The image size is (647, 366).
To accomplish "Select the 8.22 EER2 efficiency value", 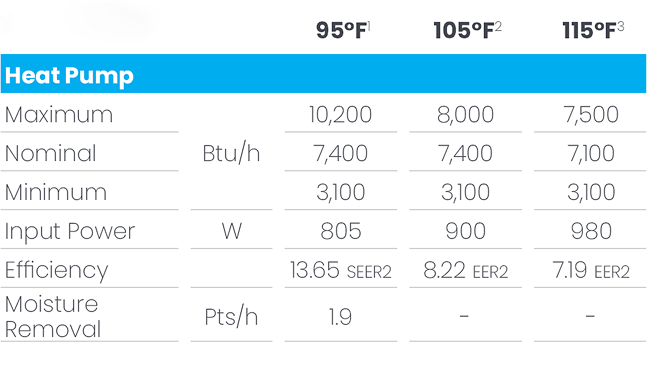I will pyautogui.click(x=465, y=270).
